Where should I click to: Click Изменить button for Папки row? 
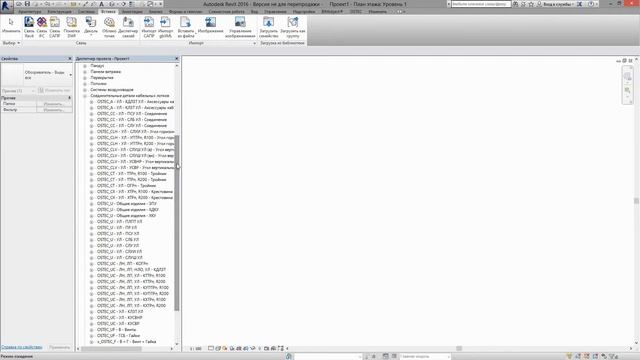tap(54, 104)
